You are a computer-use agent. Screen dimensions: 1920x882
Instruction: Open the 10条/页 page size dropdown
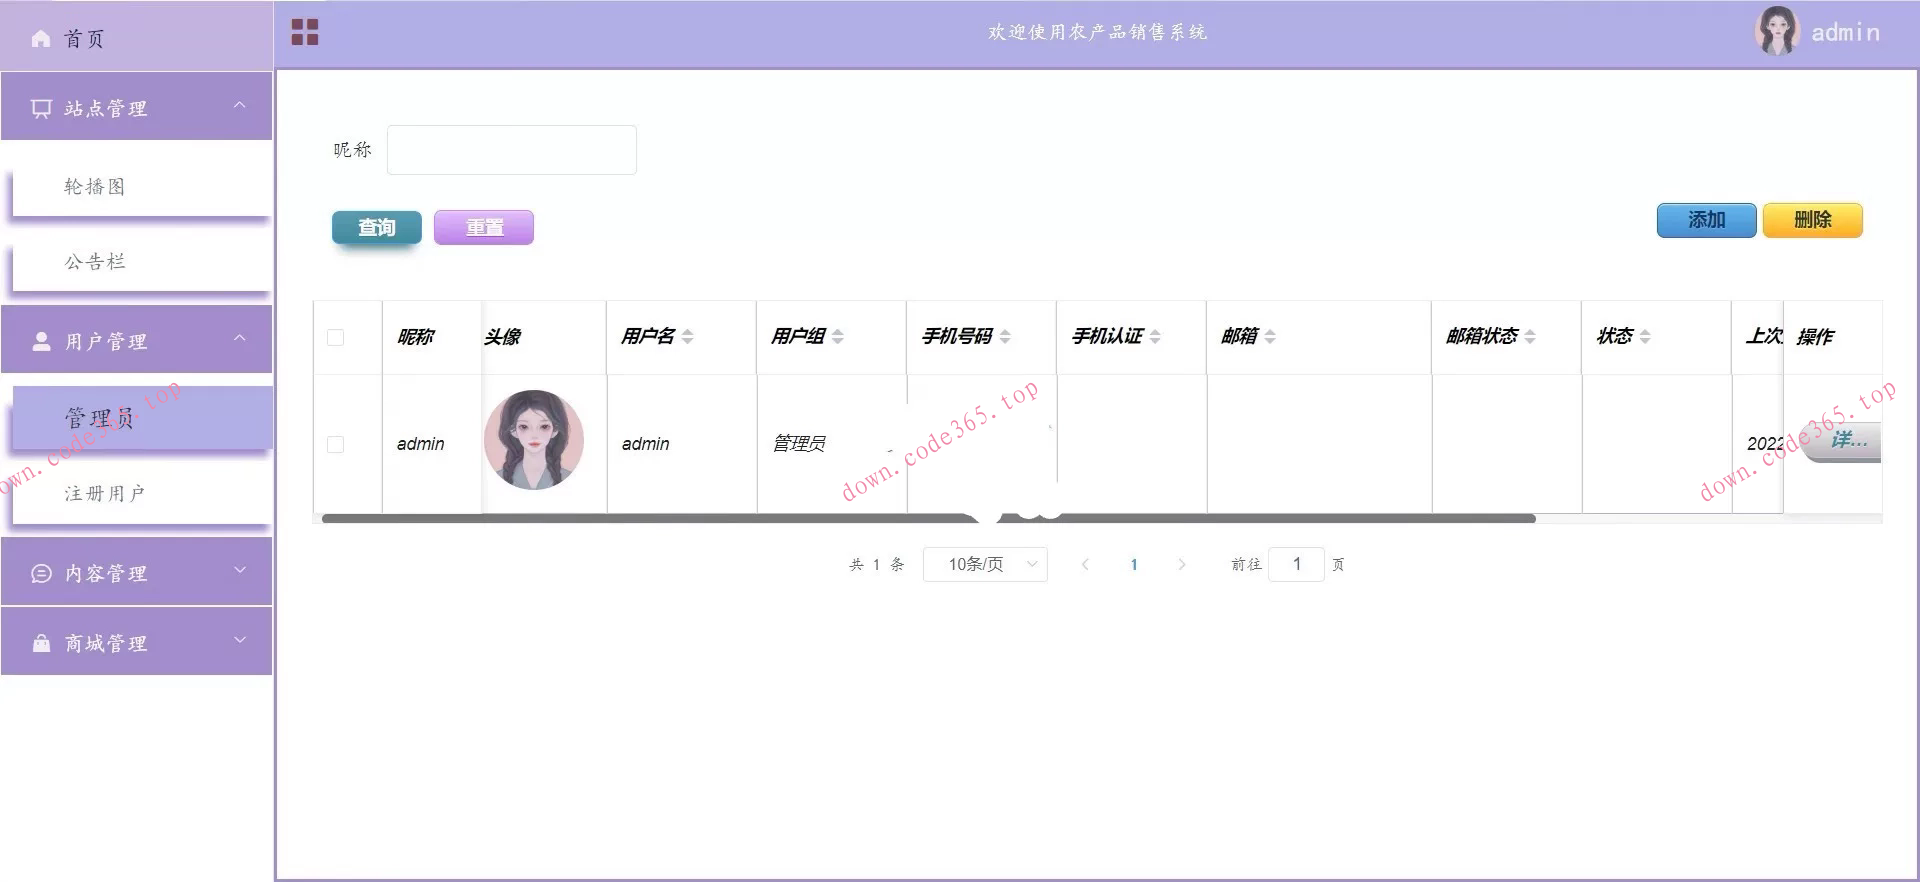tap(985, 565)
